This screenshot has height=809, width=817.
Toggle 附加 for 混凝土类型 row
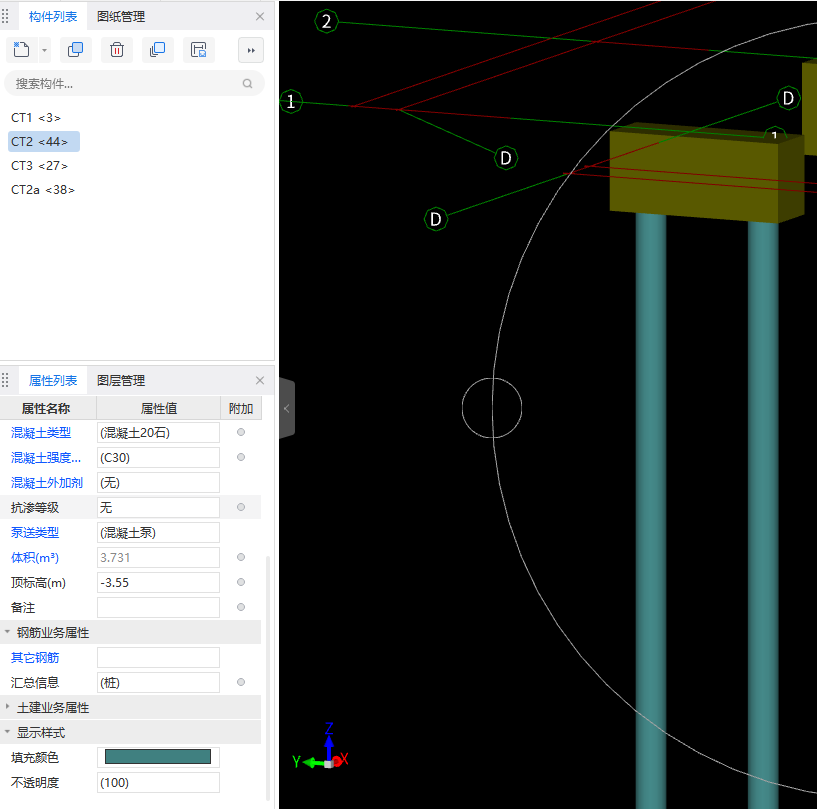[x=241, y=432]
